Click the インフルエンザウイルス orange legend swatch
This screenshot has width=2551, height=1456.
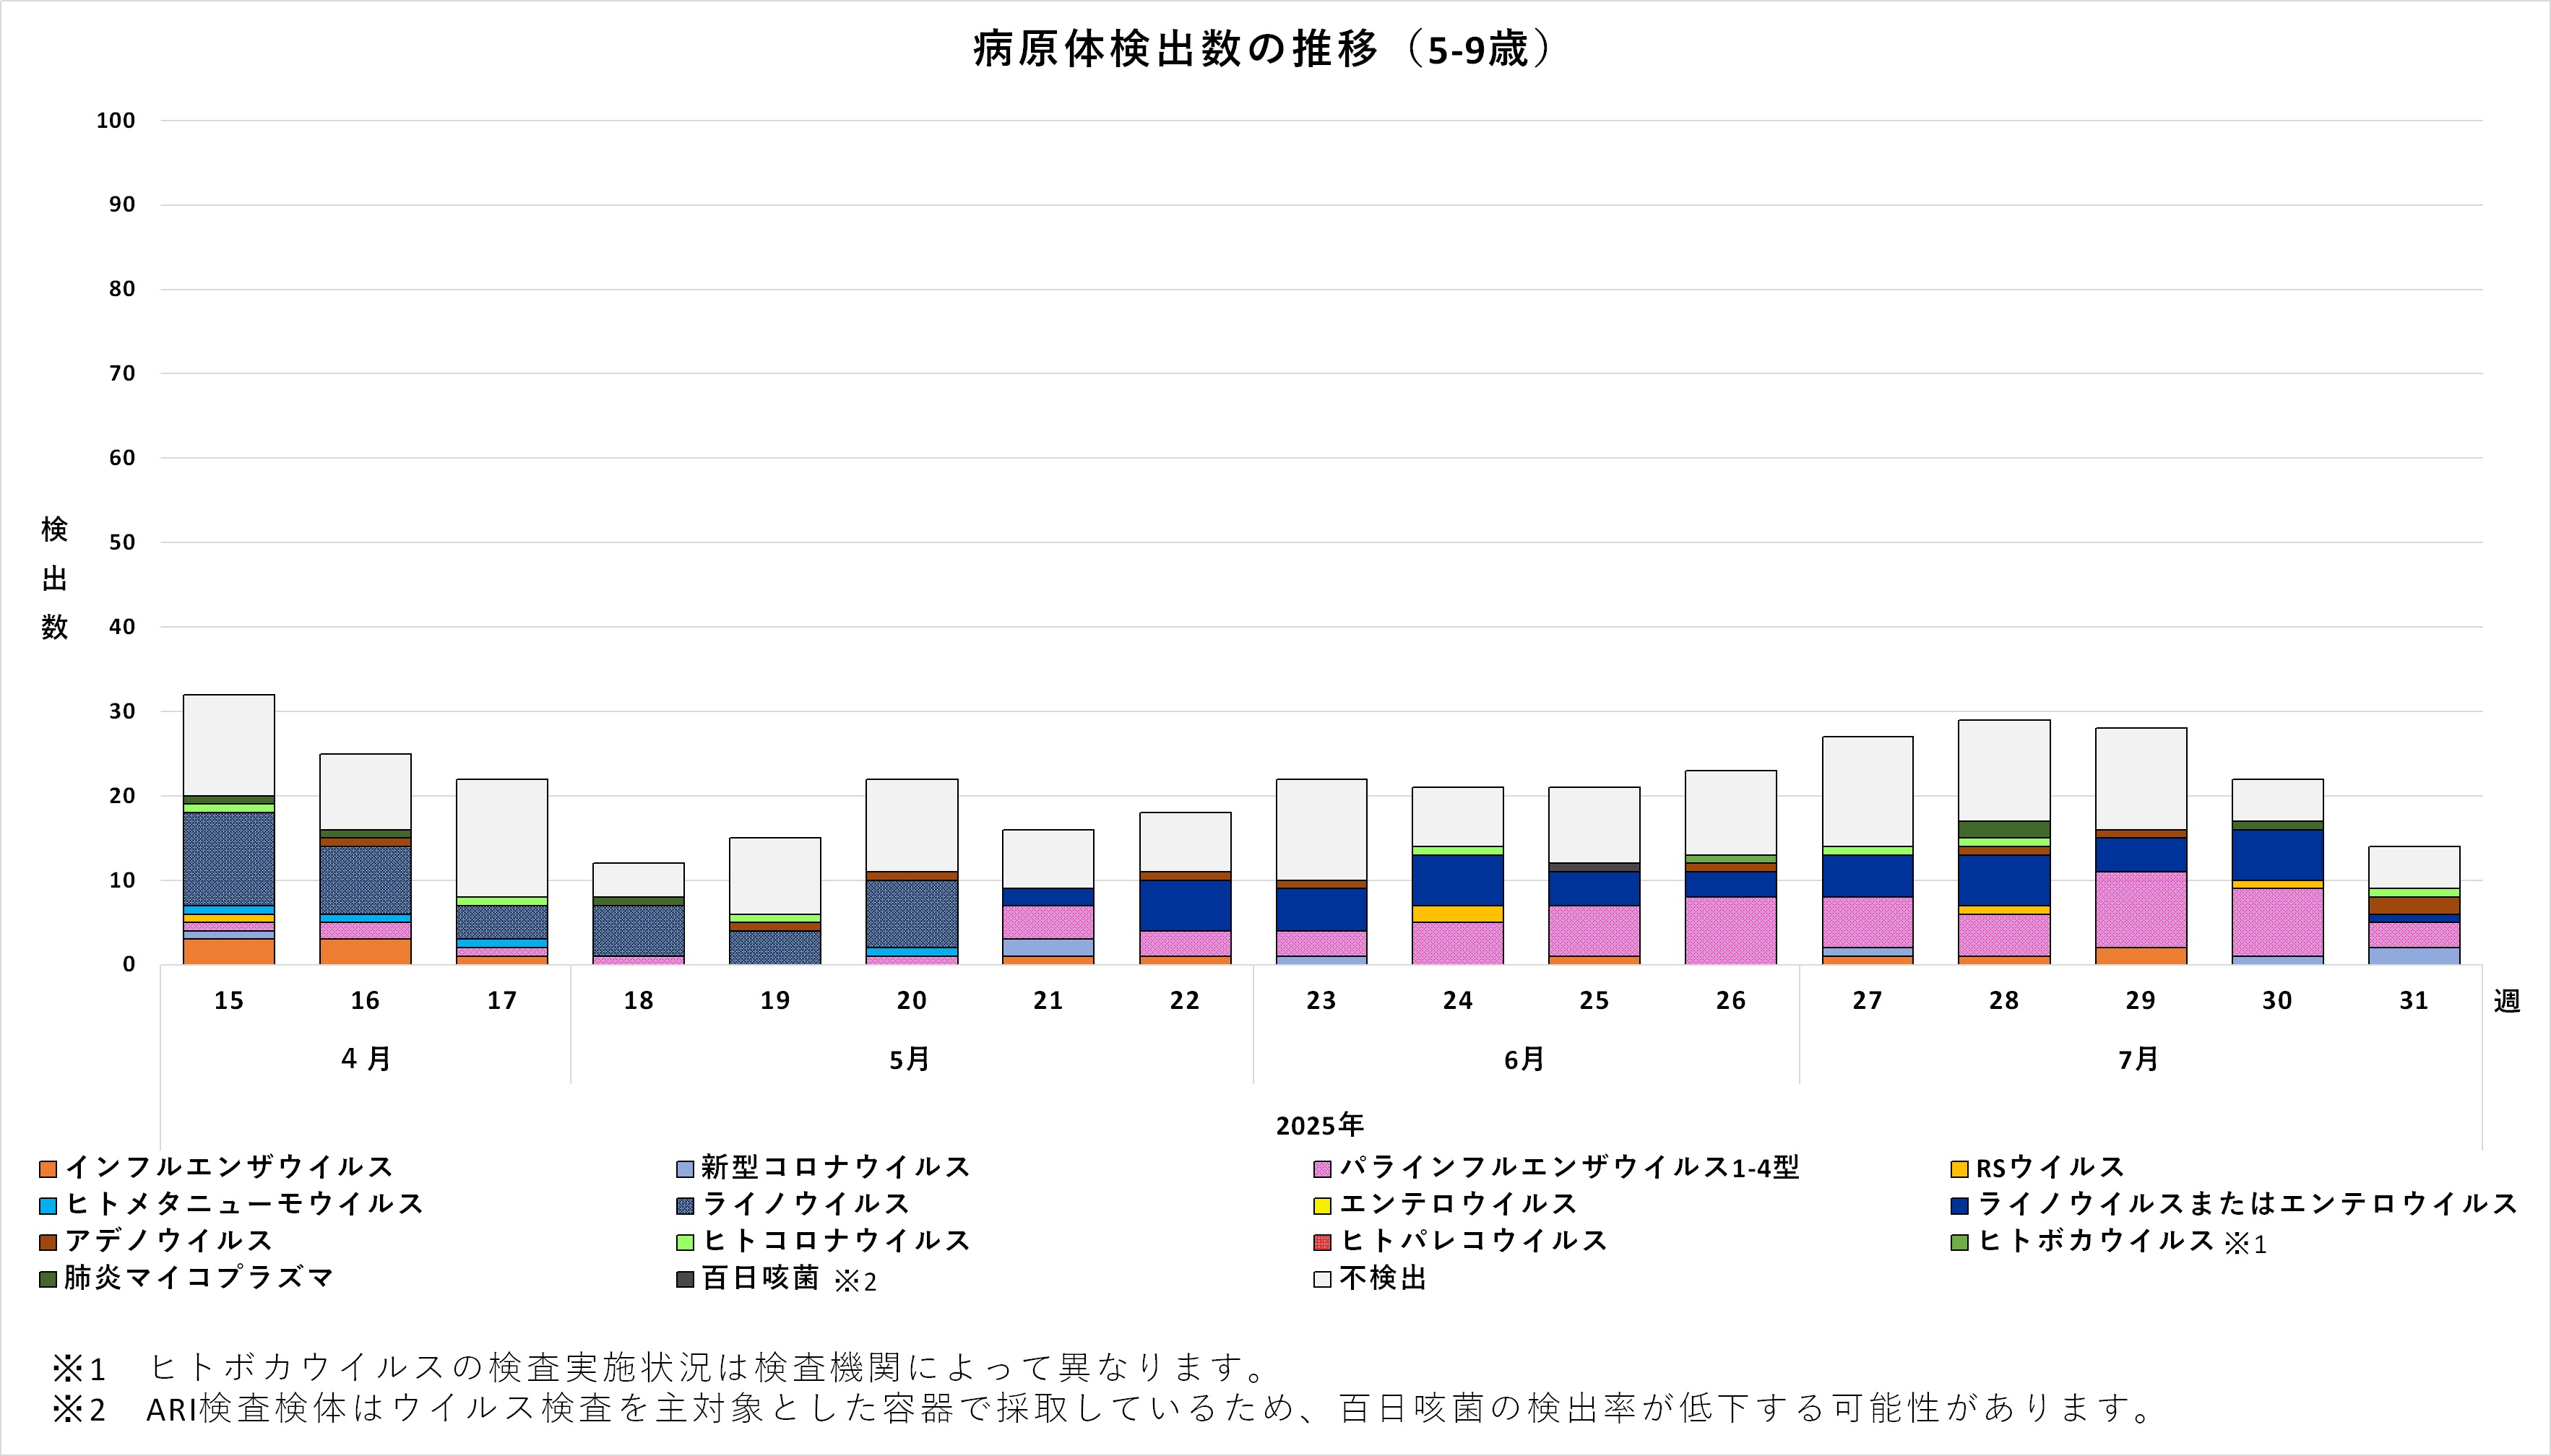click(48, 1168)
